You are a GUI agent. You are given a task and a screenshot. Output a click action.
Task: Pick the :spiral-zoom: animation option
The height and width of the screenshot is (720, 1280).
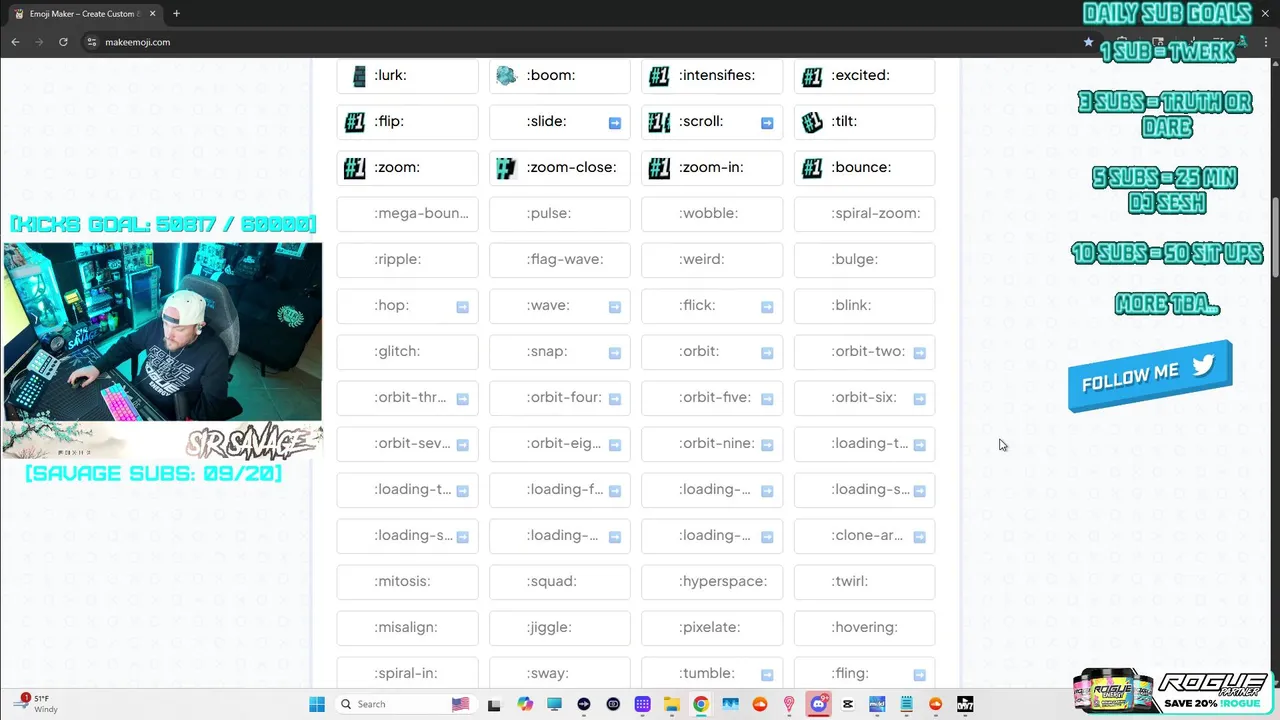[864, 214]
